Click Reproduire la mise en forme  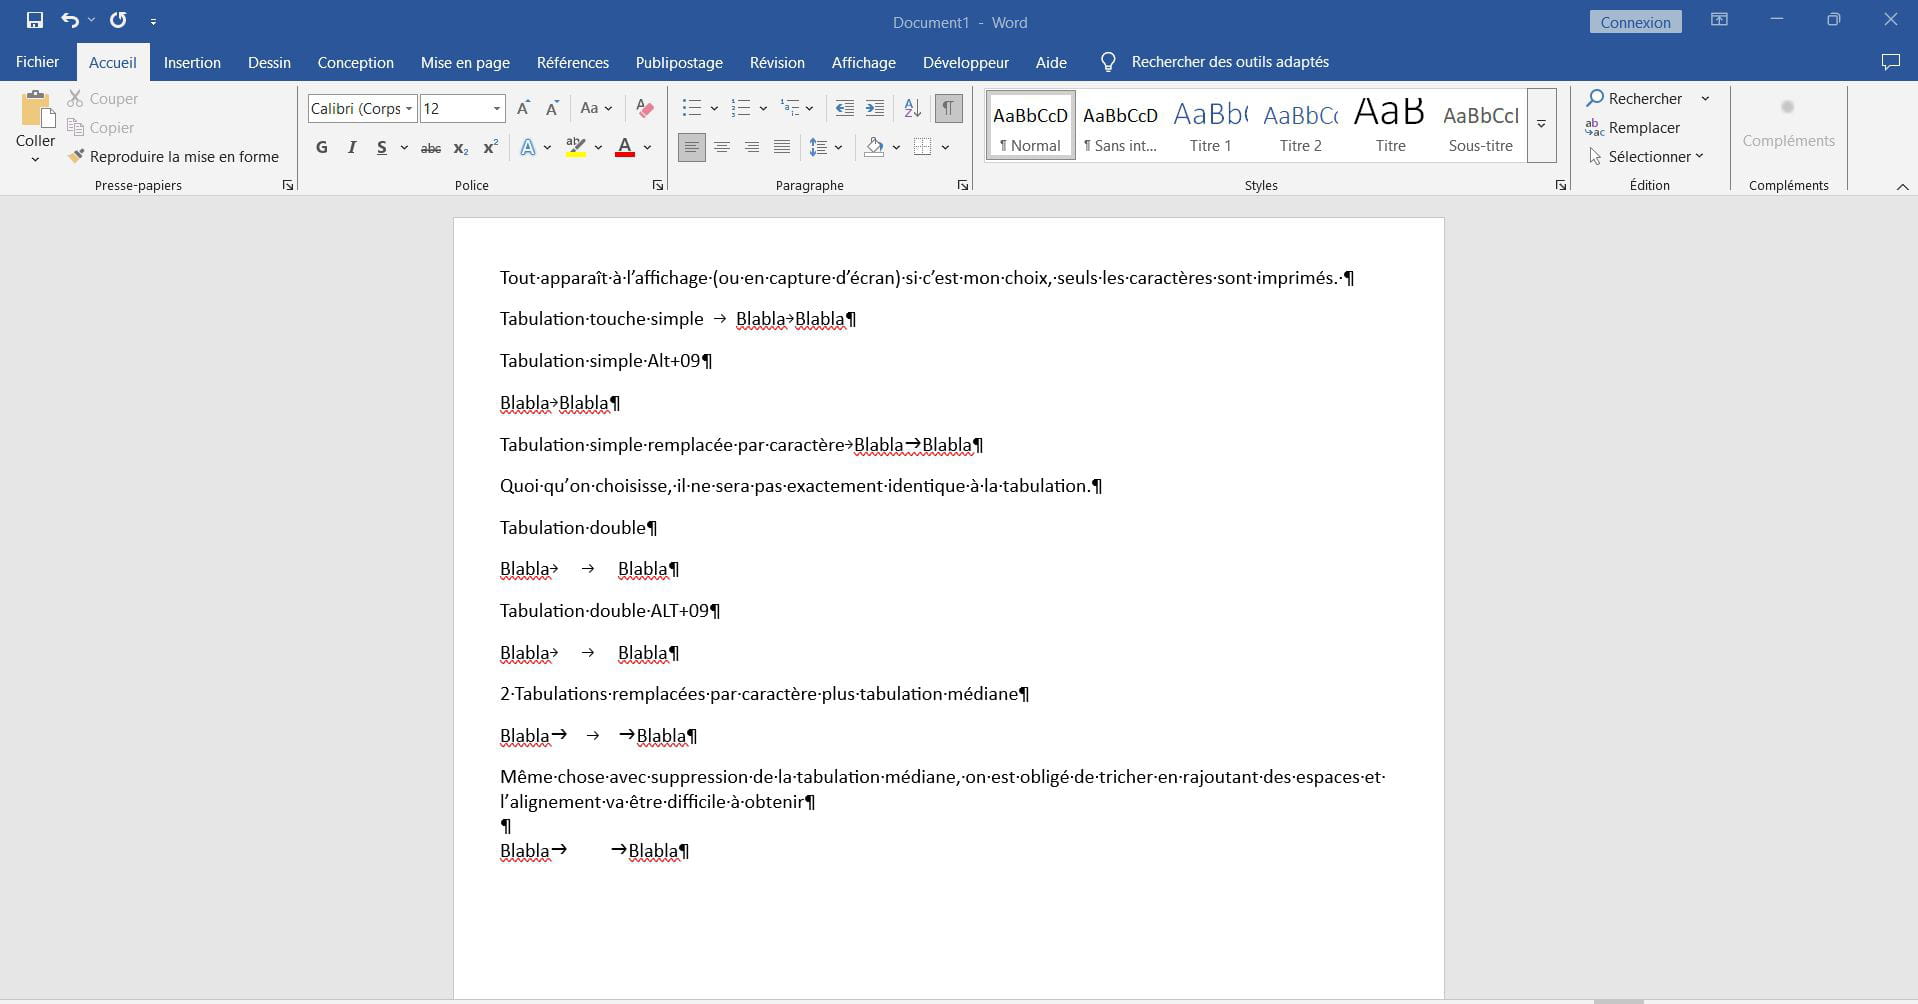pos(174,156)
